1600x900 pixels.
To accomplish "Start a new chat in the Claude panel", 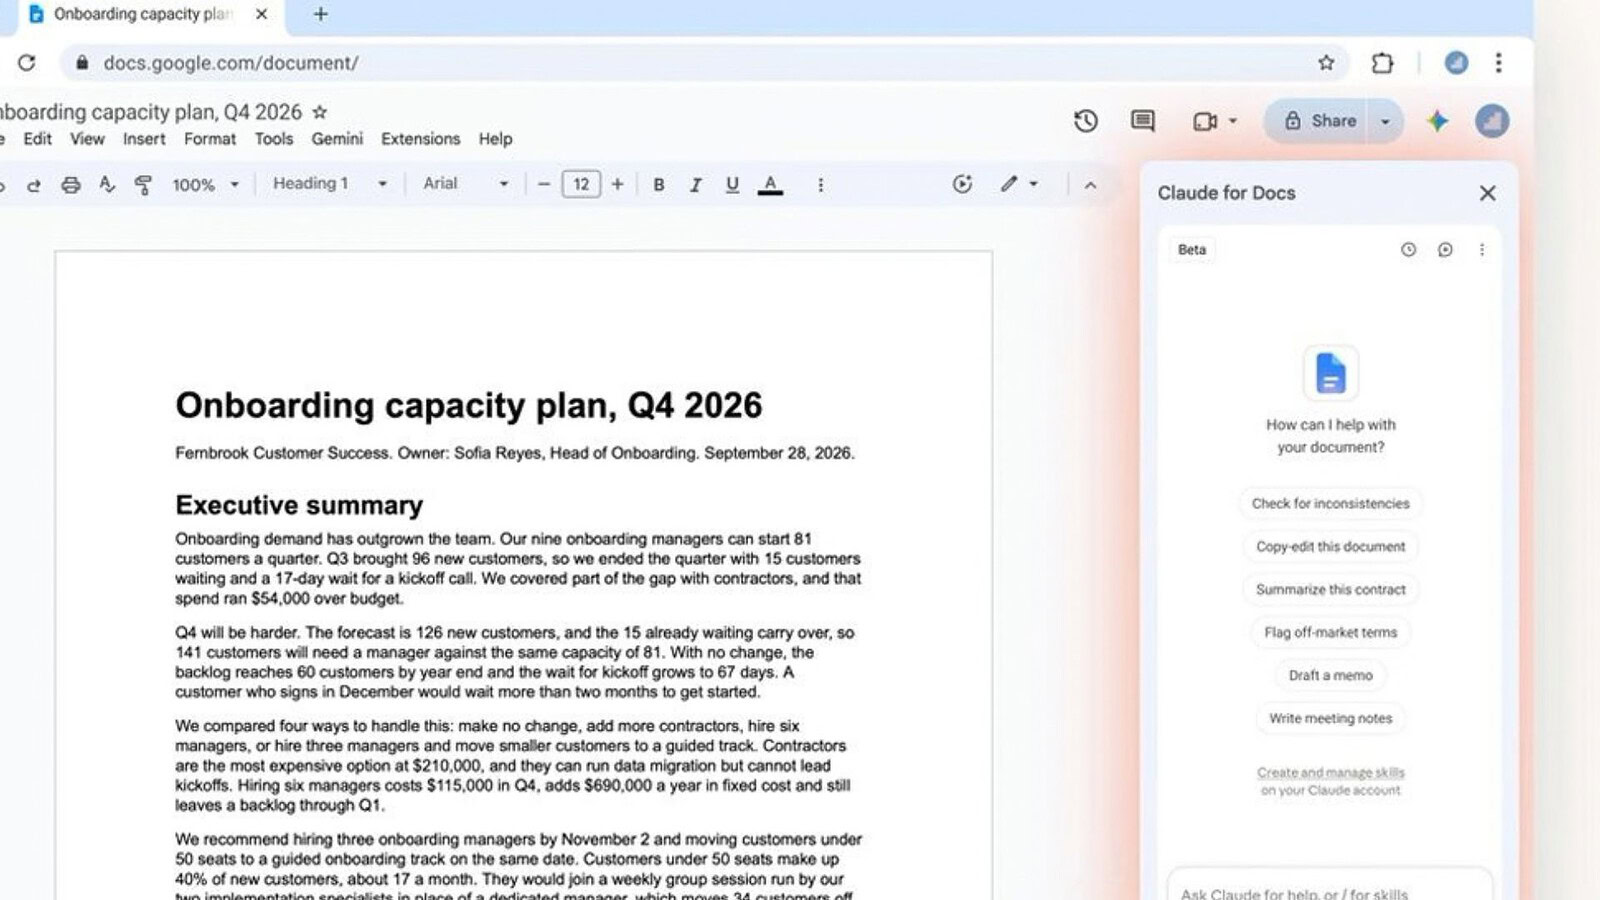I will (1445, 250).
